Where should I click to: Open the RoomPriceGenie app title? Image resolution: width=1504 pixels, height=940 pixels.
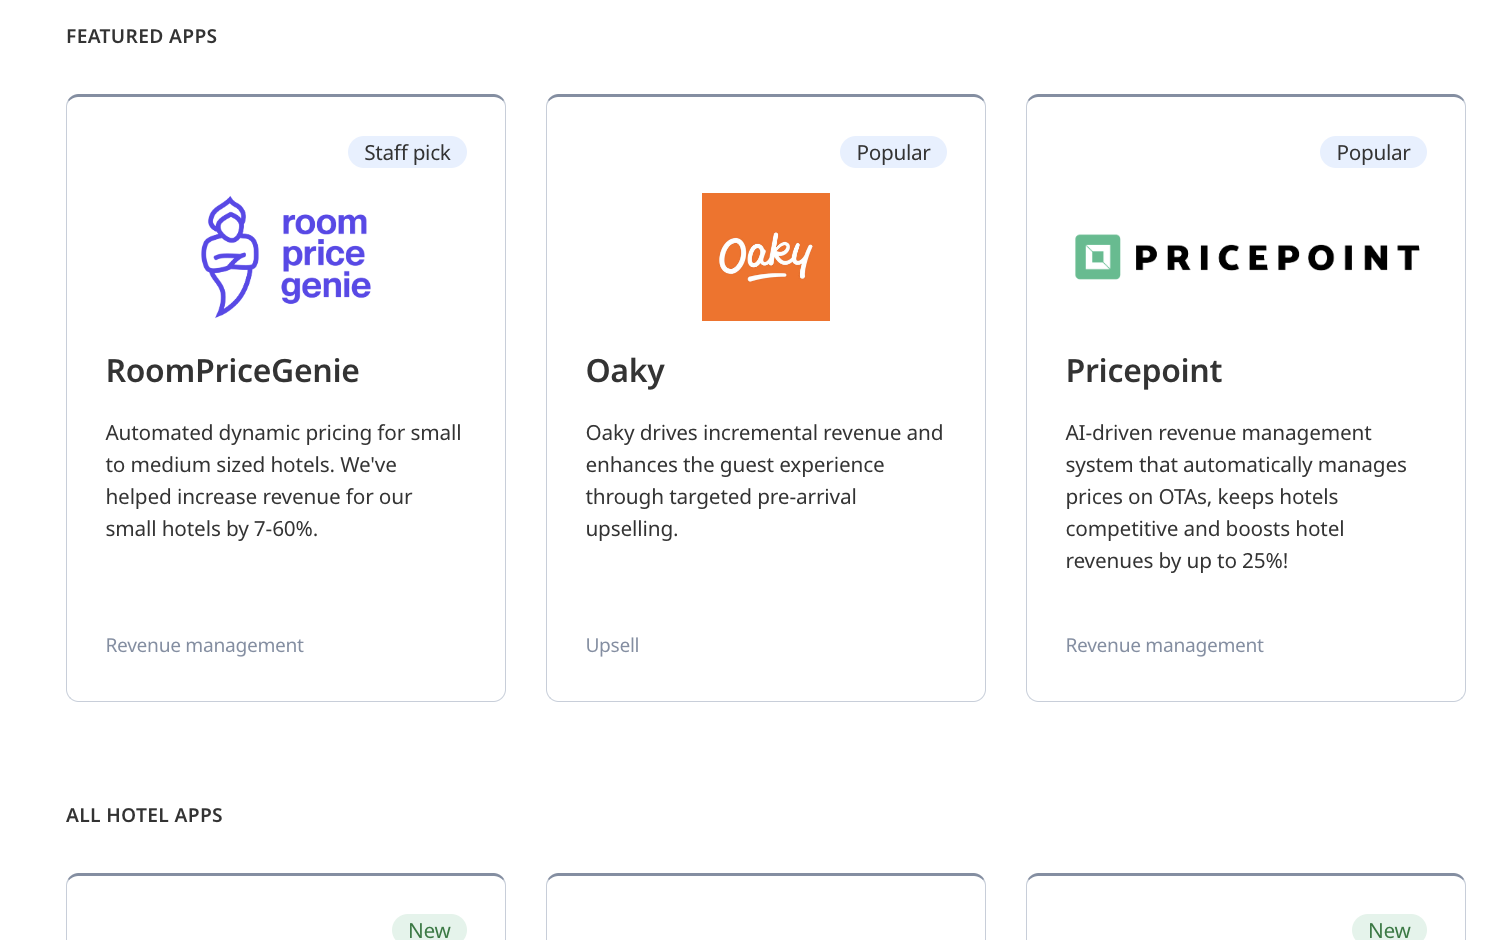click(232, 371)
